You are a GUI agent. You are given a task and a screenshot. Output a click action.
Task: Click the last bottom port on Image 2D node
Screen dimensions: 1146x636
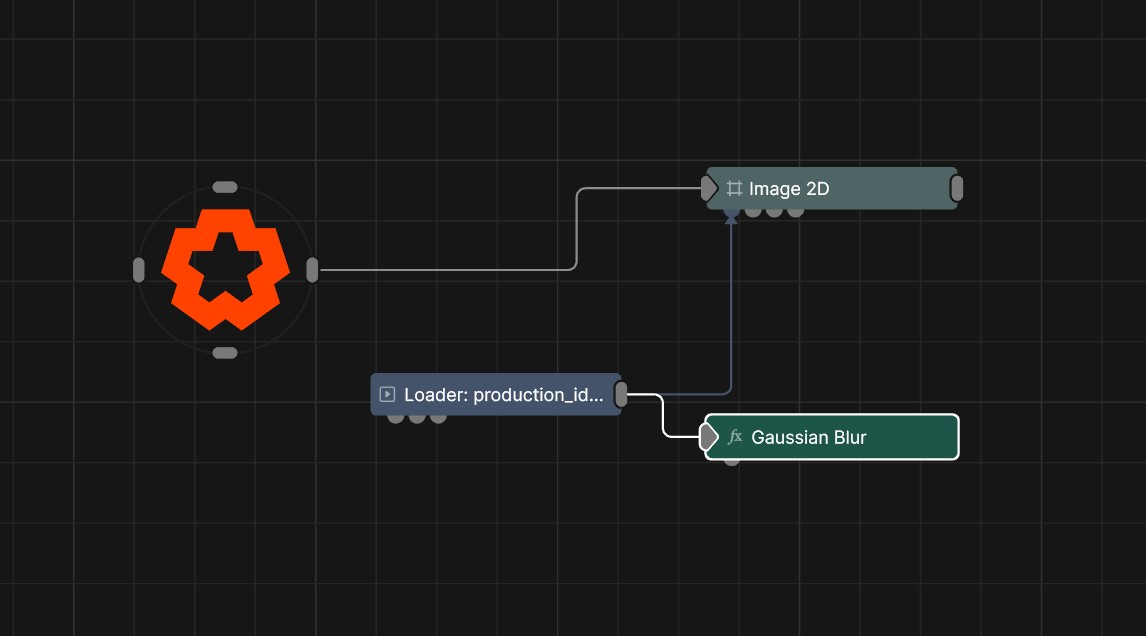point(795,211)
